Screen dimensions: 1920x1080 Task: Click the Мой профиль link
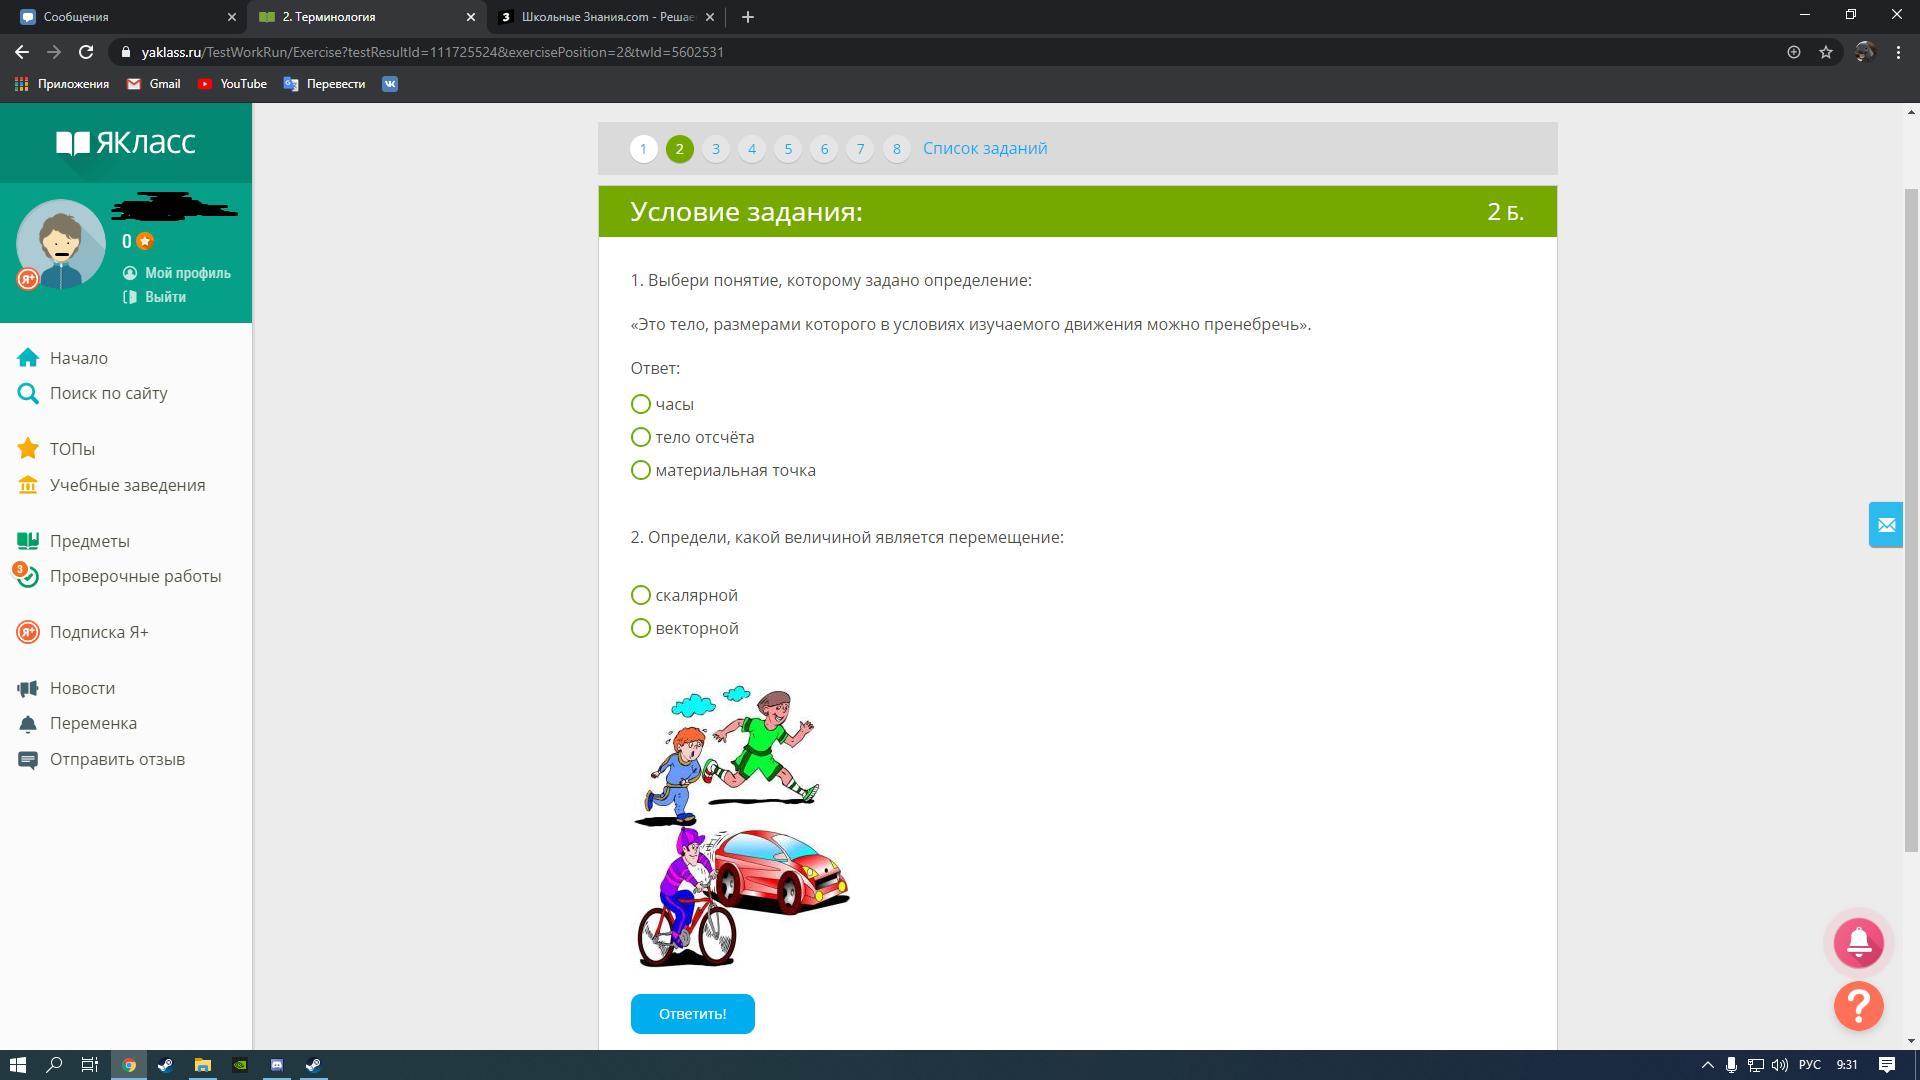click(187, 273)
